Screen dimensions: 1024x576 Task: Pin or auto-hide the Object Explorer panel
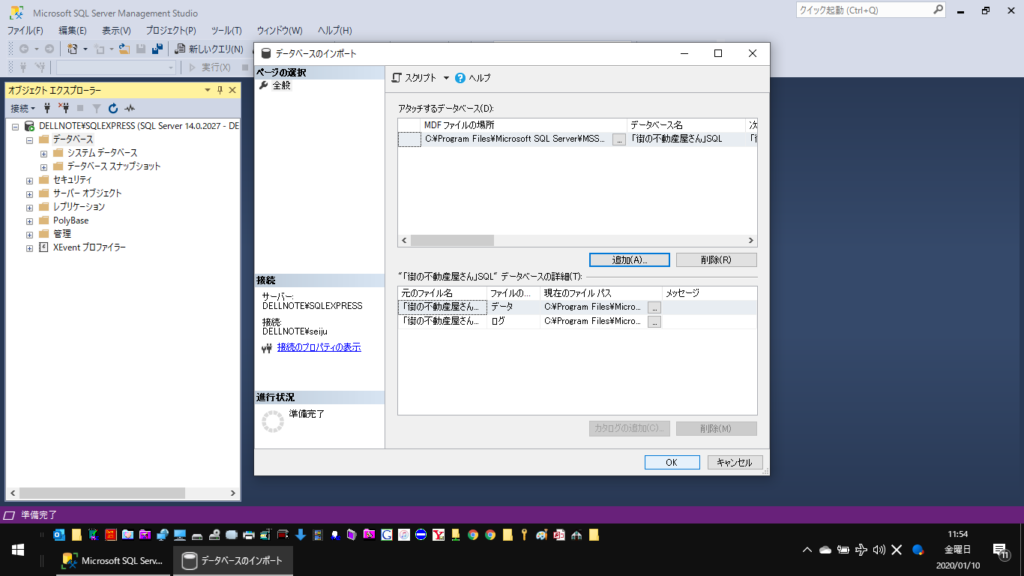220,90
